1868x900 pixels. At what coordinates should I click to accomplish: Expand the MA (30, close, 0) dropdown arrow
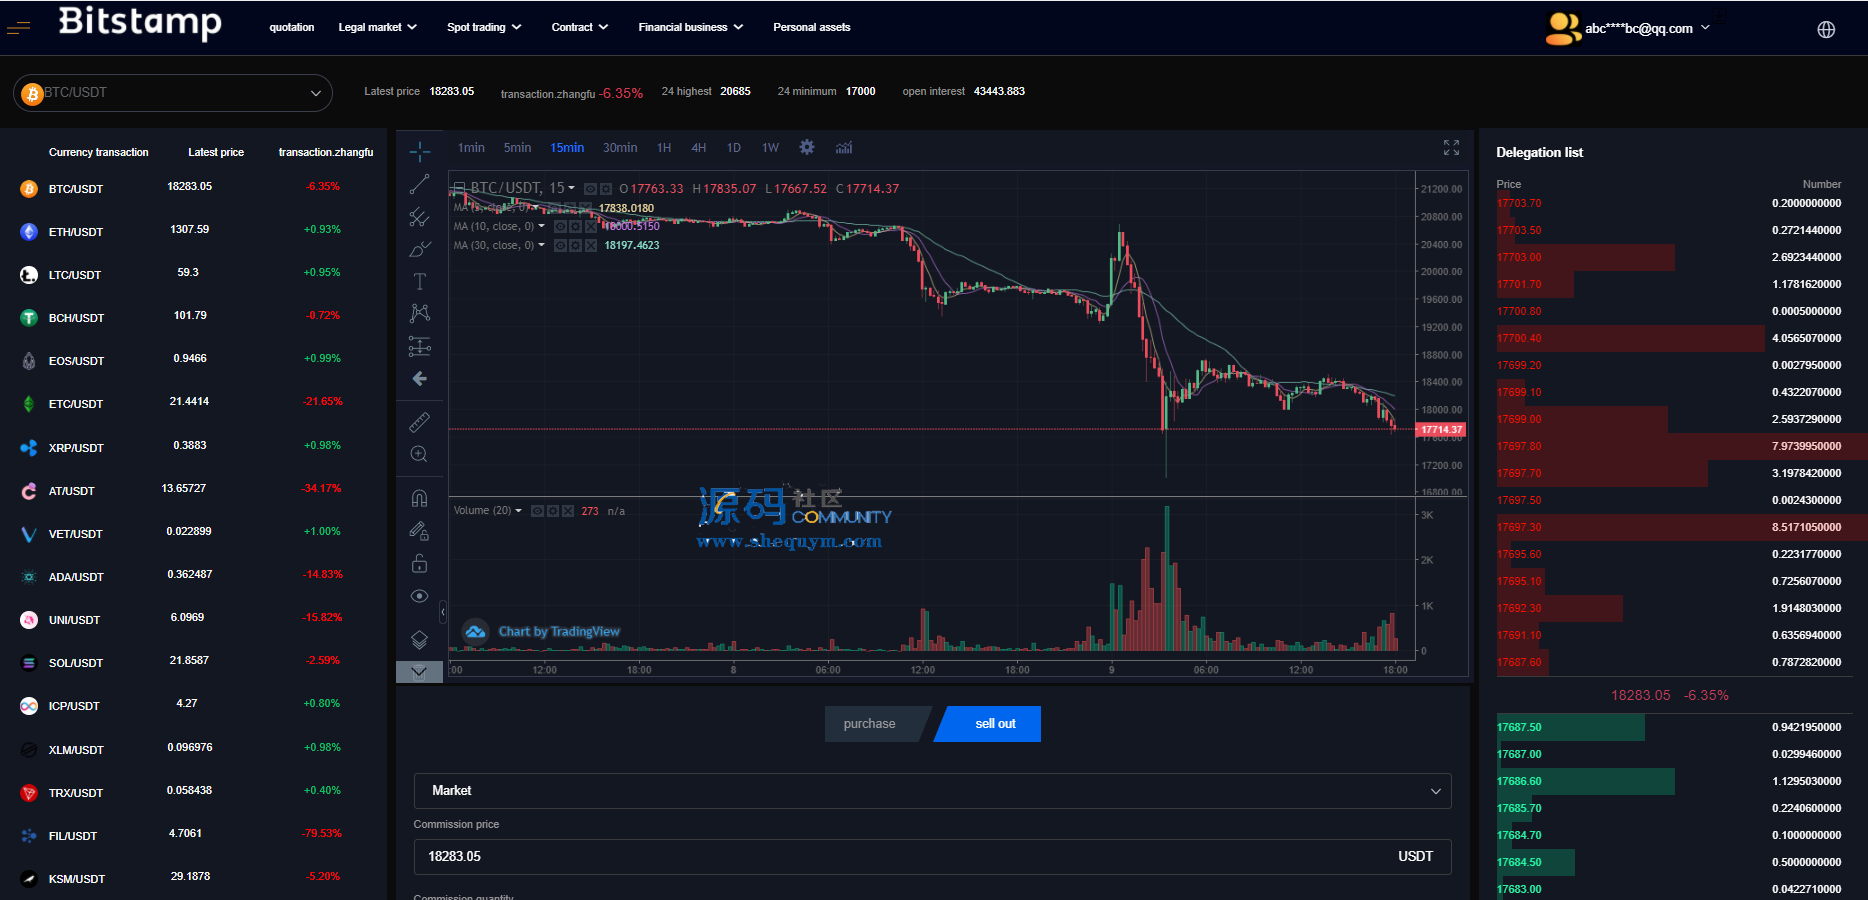[541, 244]
